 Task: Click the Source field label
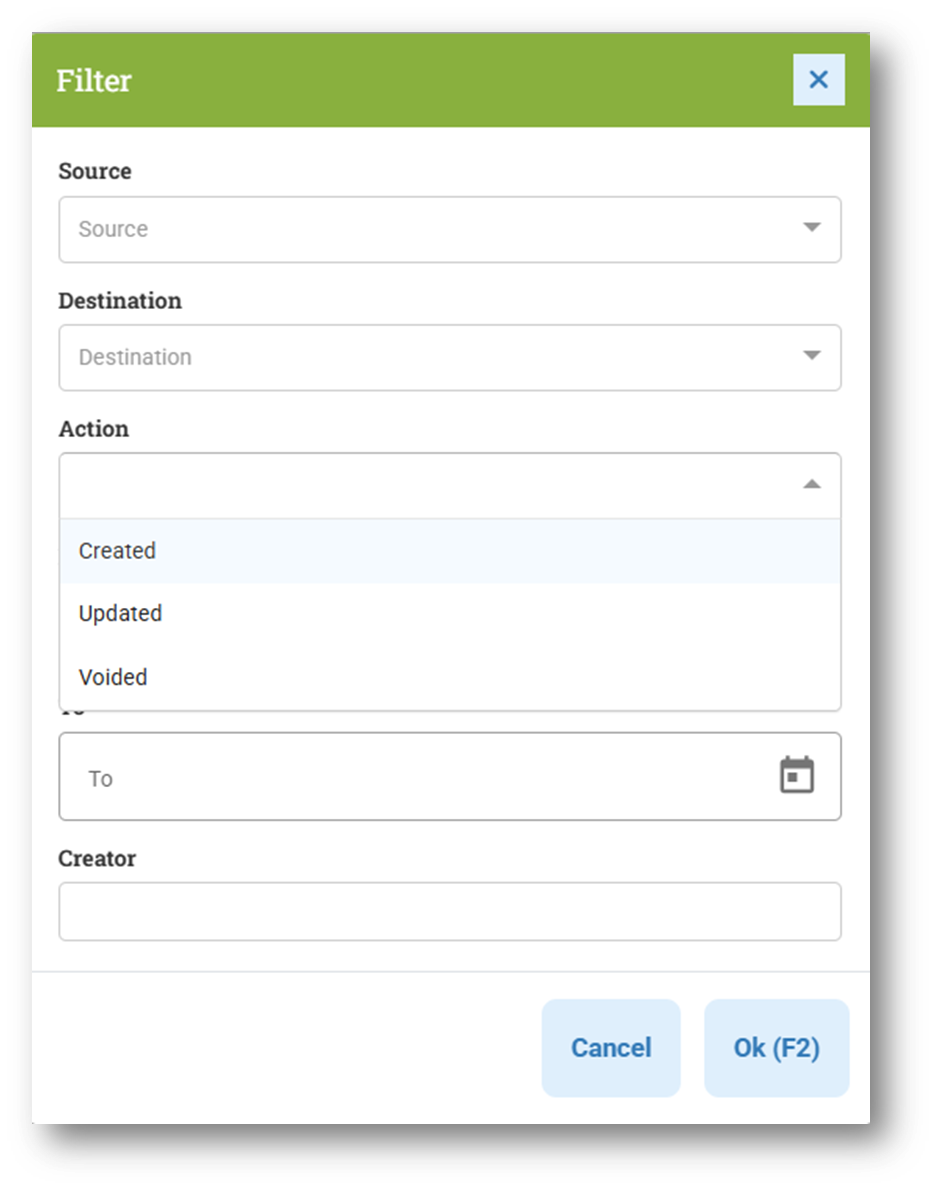tap(95, 171)
